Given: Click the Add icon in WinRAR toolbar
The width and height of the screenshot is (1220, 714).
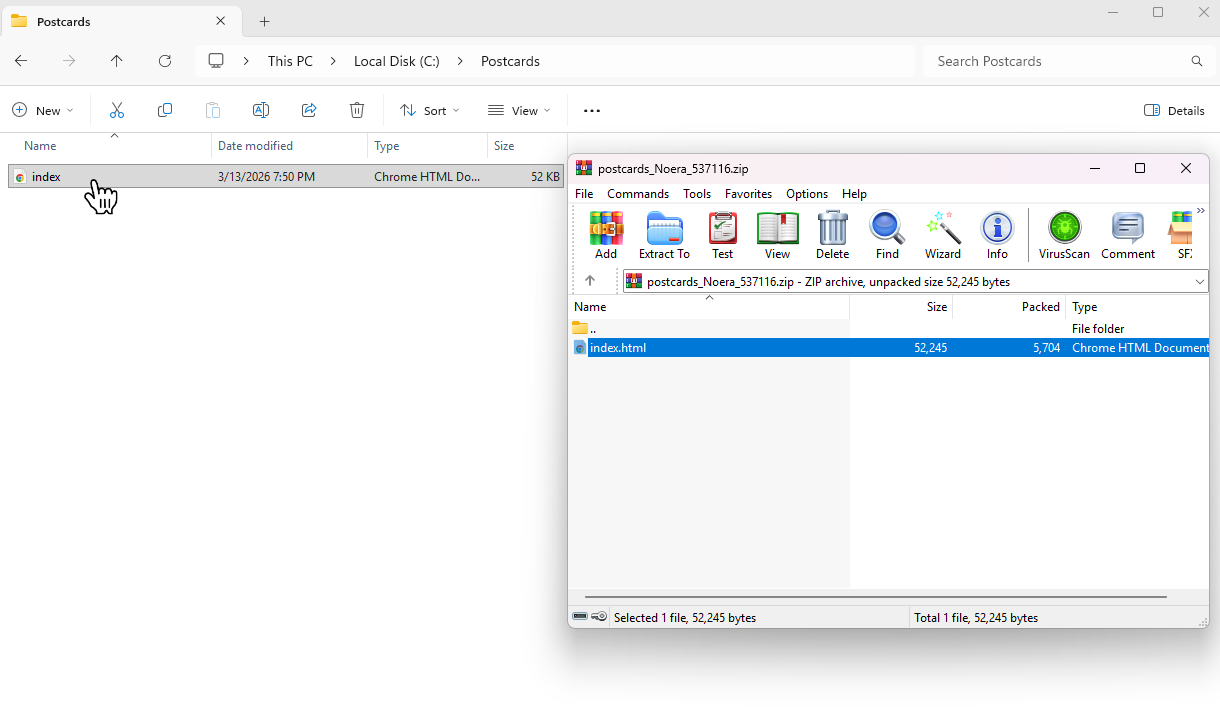Looking at the screenshot, I should [606, 236].
